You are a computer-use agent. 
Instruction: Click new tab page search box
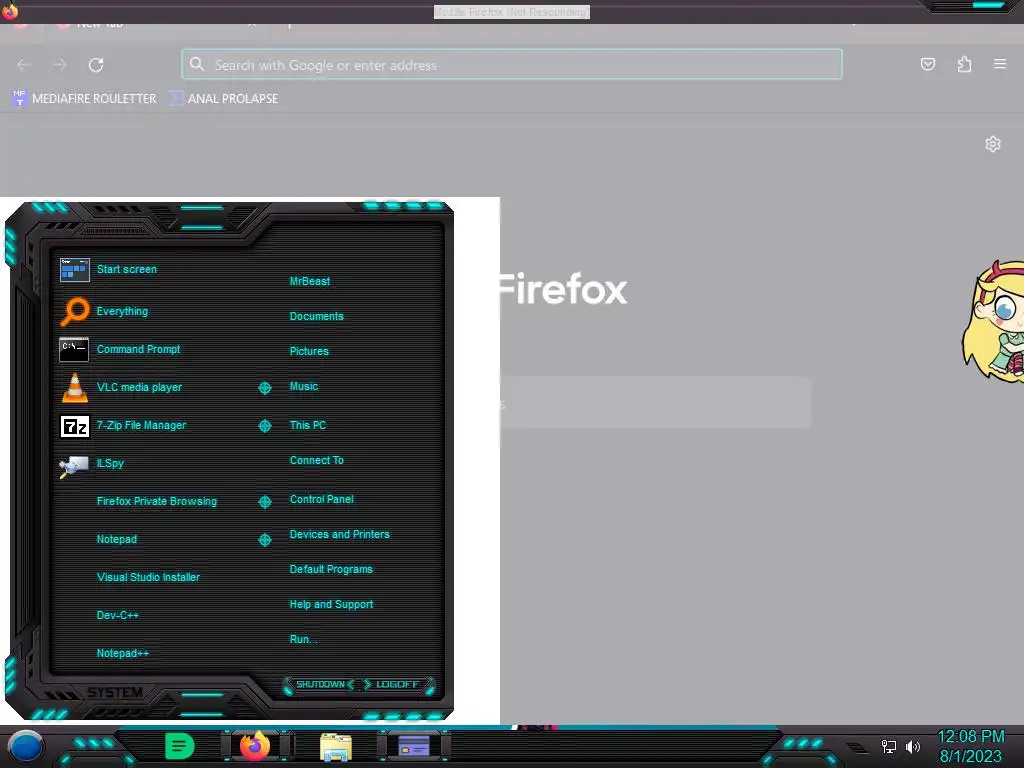(656, 402)
